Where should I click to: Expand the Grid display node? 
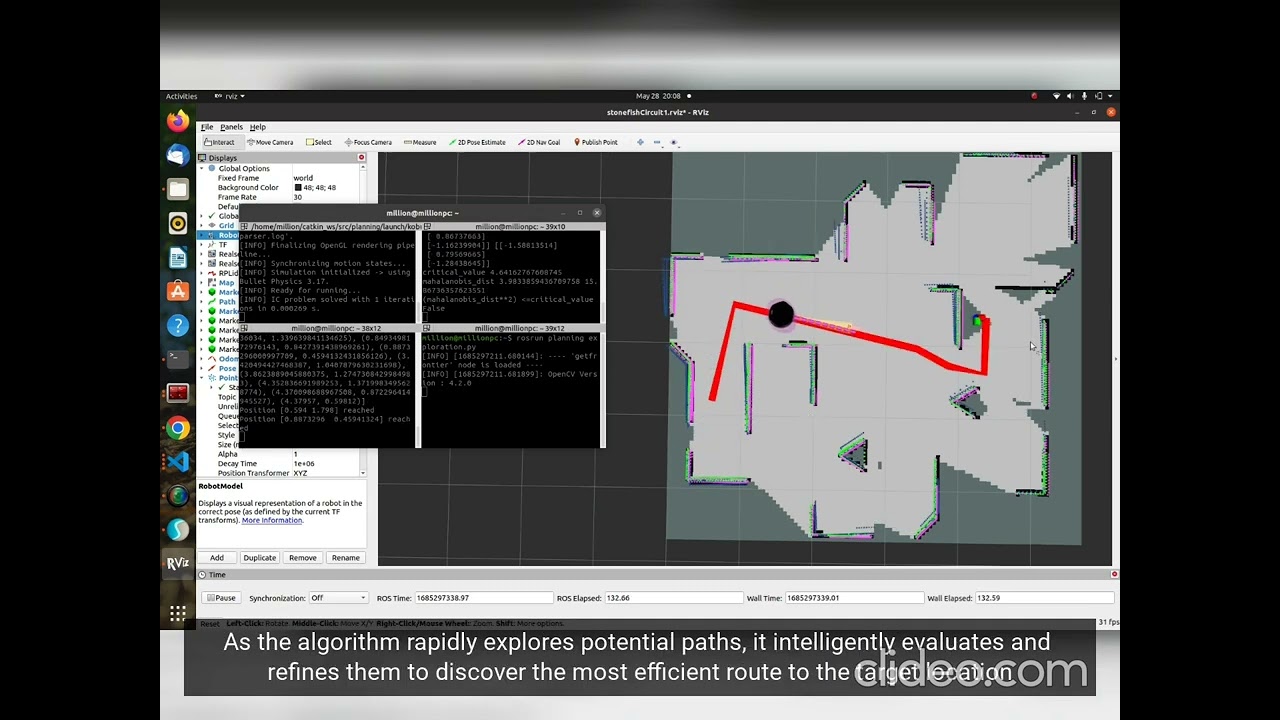201,225
